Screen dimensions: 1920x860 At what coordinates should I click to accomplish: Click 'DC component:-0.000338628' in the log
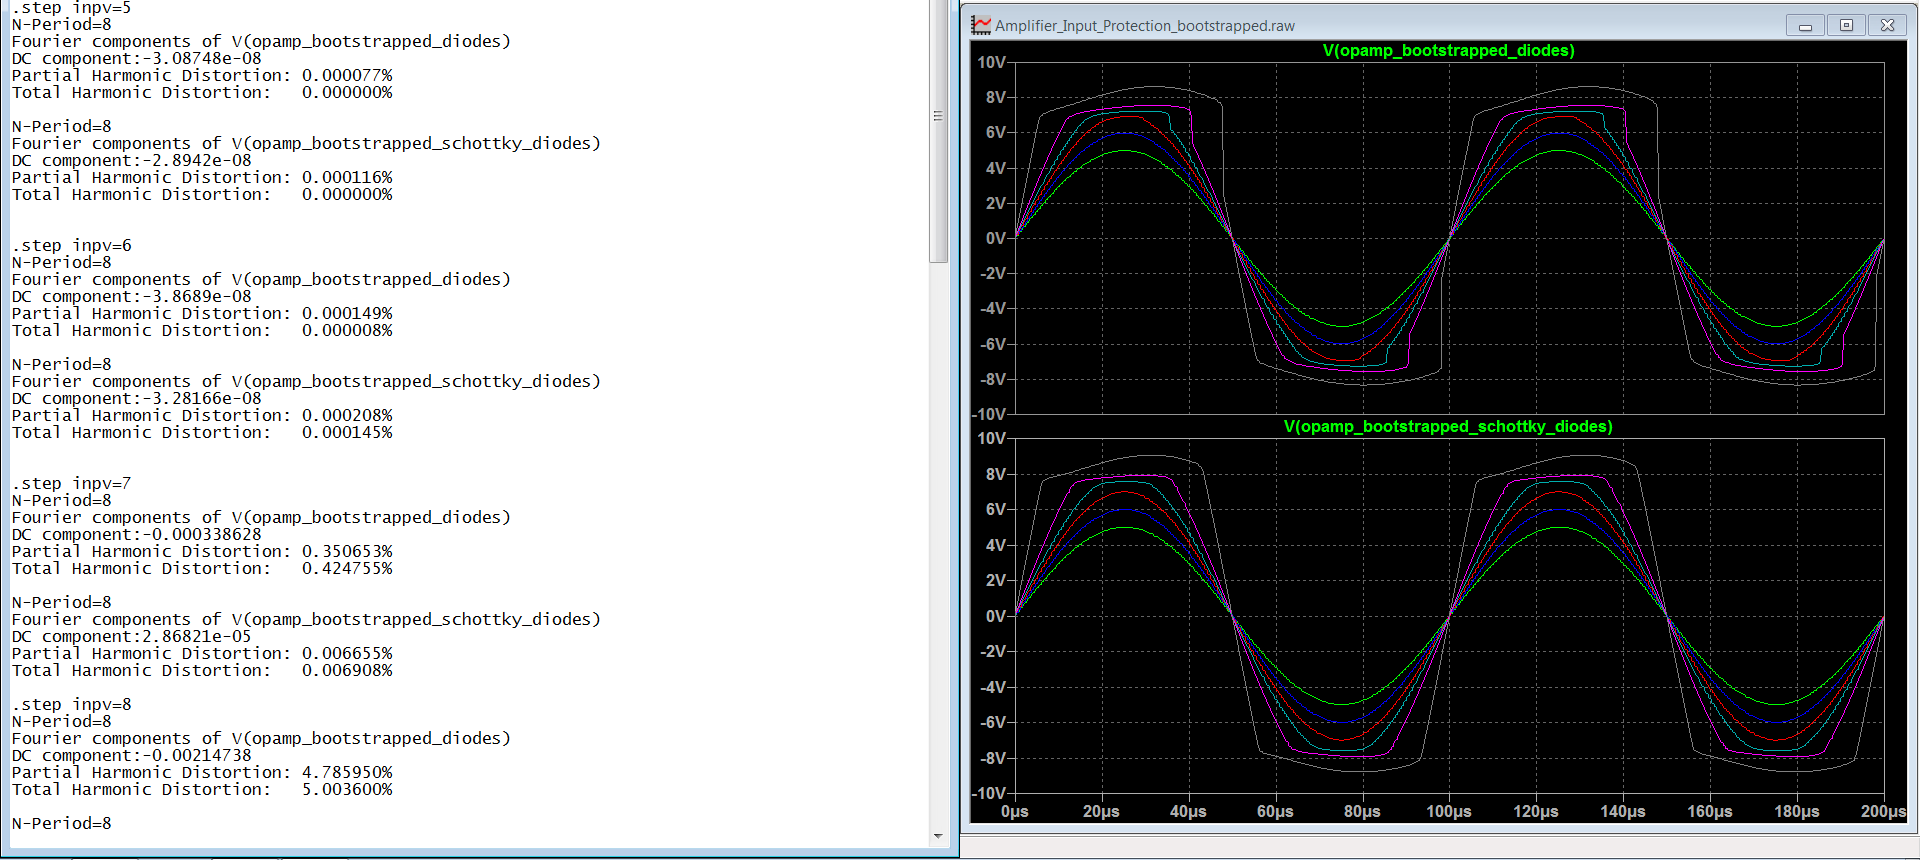click(x=137, y=534)
